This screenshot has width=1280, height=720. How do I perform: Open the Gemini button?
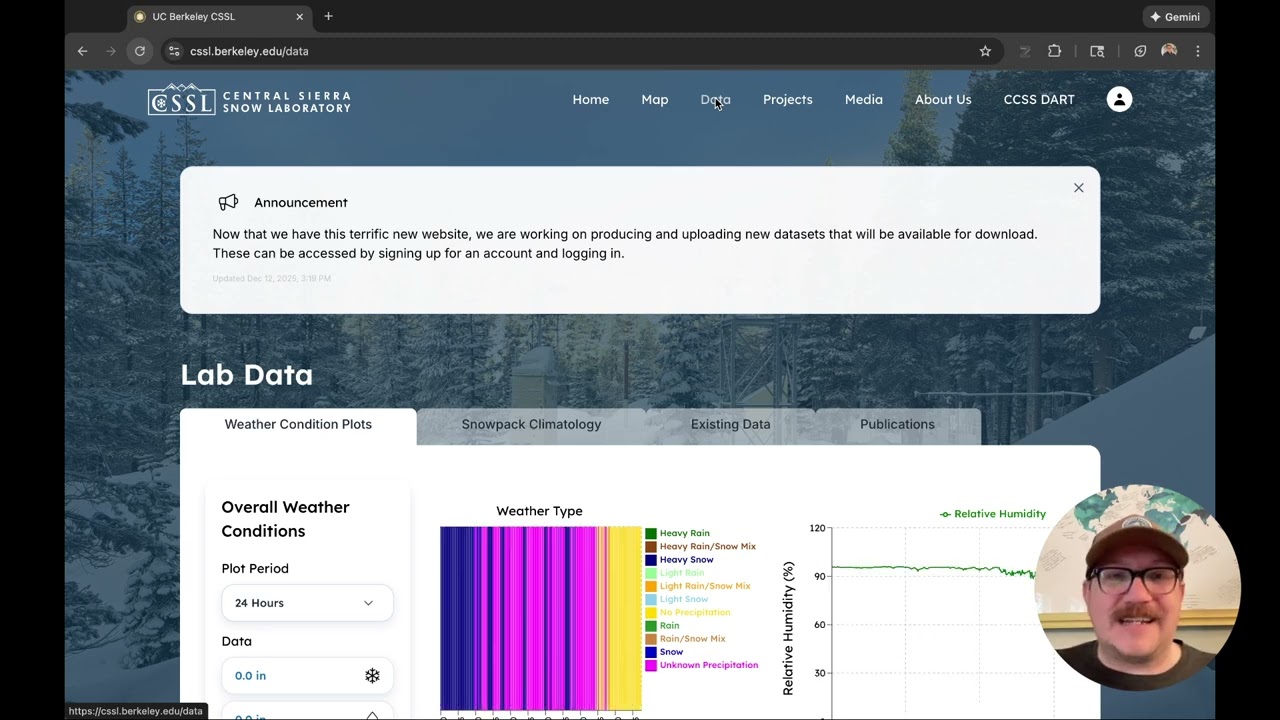(1176, 17)
